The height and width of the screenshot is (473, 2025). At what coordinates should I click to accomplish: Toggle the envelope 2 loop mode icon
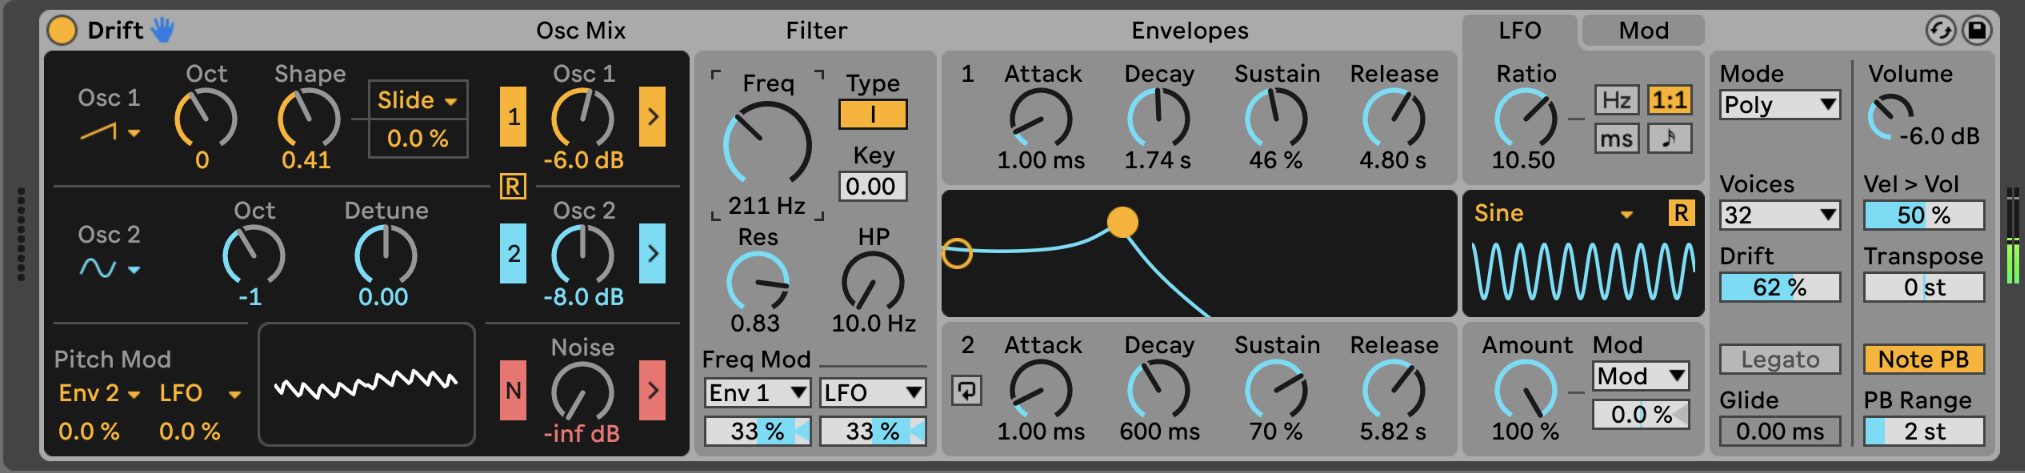[x=967, y=390]
